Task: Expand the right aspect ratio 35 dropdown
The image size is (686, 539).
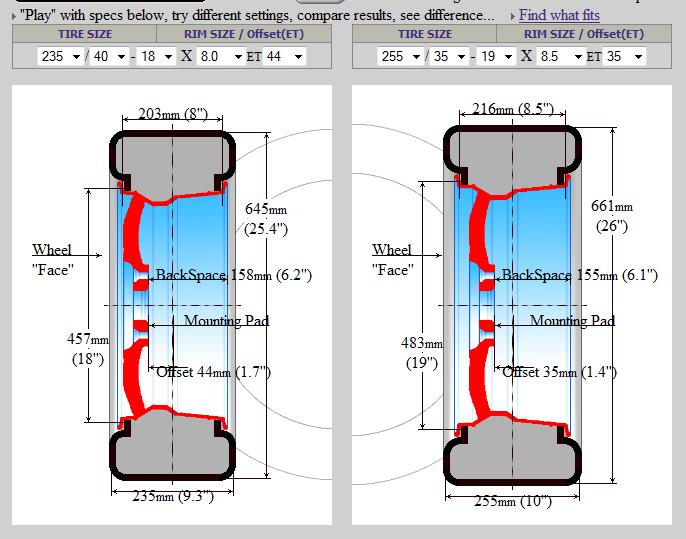Action: point(449,57)
